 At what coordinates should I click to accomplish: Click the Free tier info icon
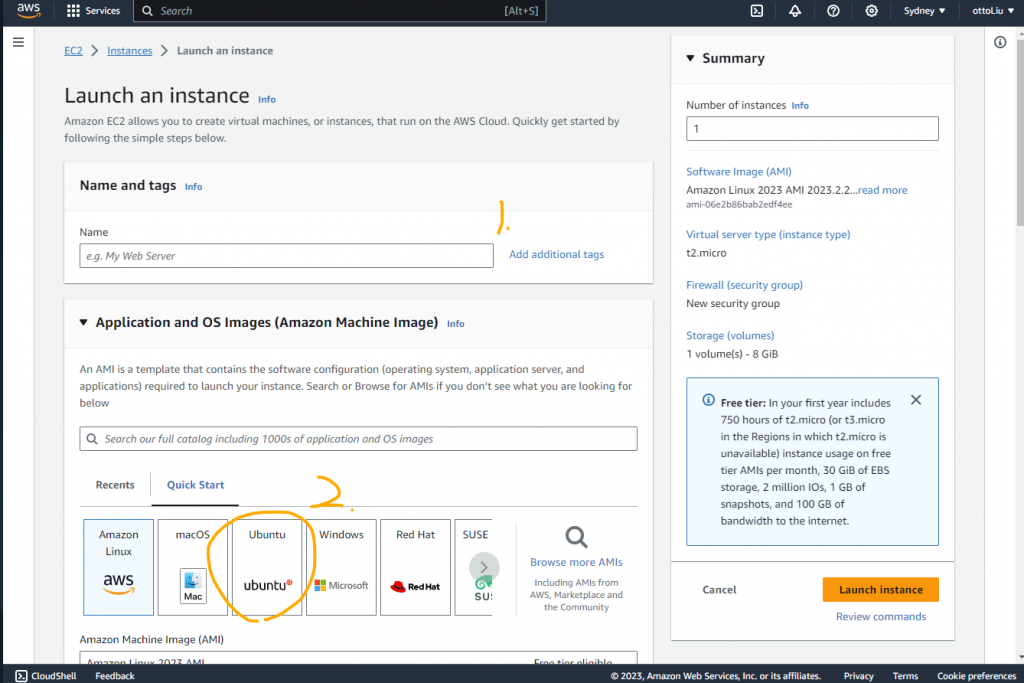pos(708,400)
